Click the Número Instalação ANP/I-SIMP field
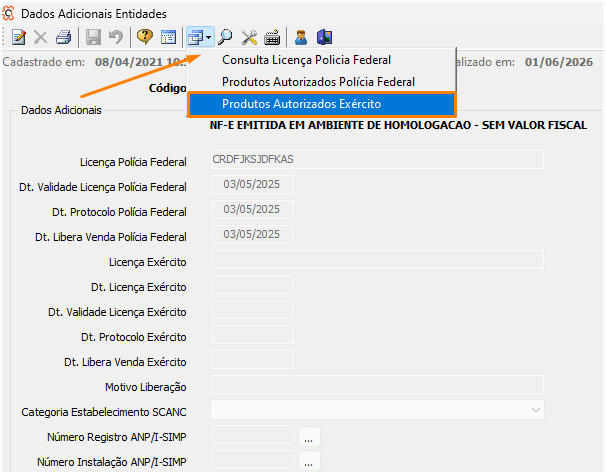This screenshot has height=472, width=606. 253,460
